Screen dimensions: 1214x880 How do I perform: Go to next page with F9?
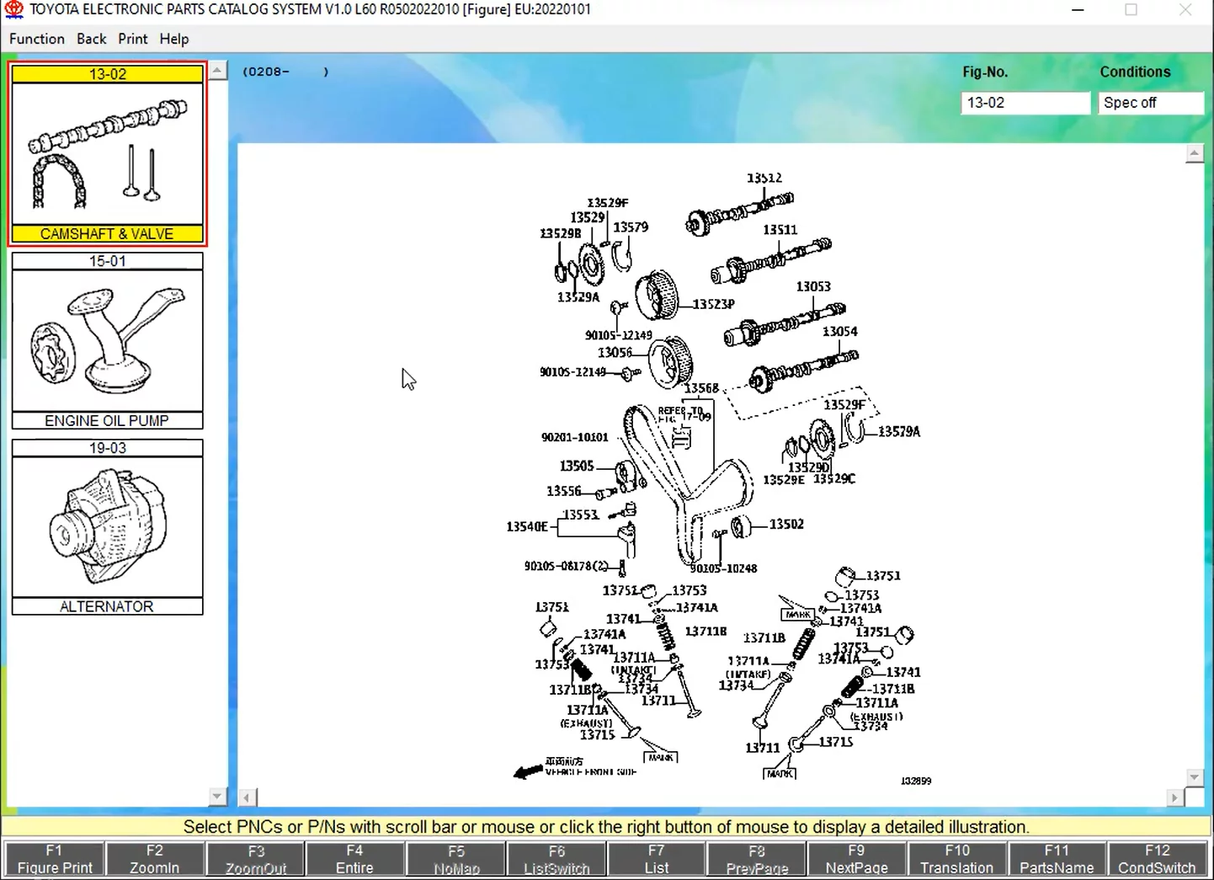point(856,859)
